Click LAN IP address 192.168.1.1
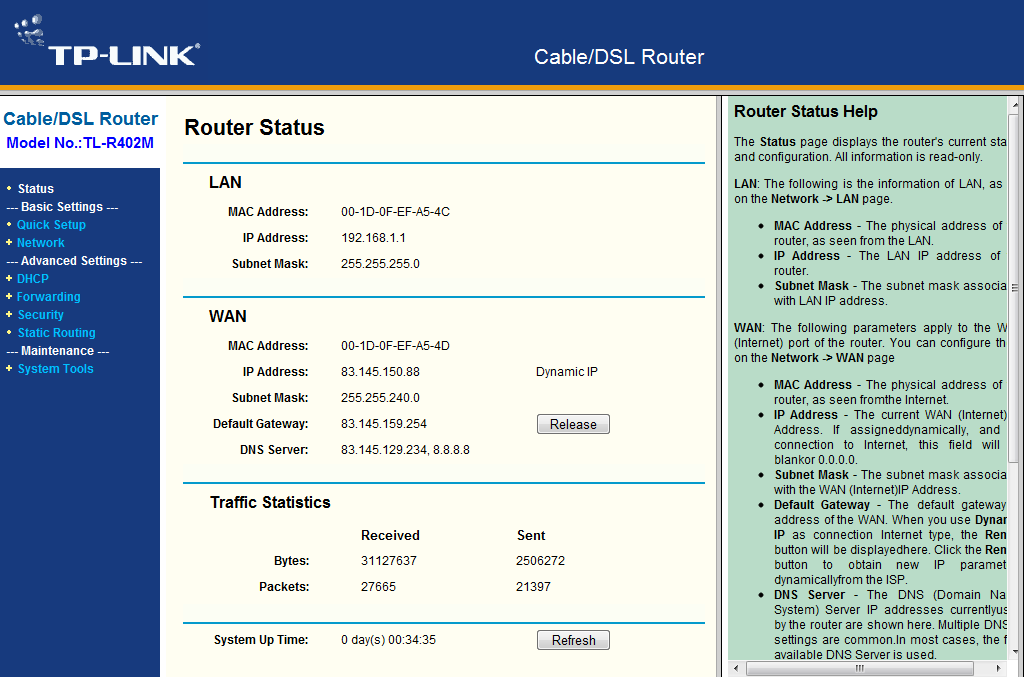 coord(373,238)
